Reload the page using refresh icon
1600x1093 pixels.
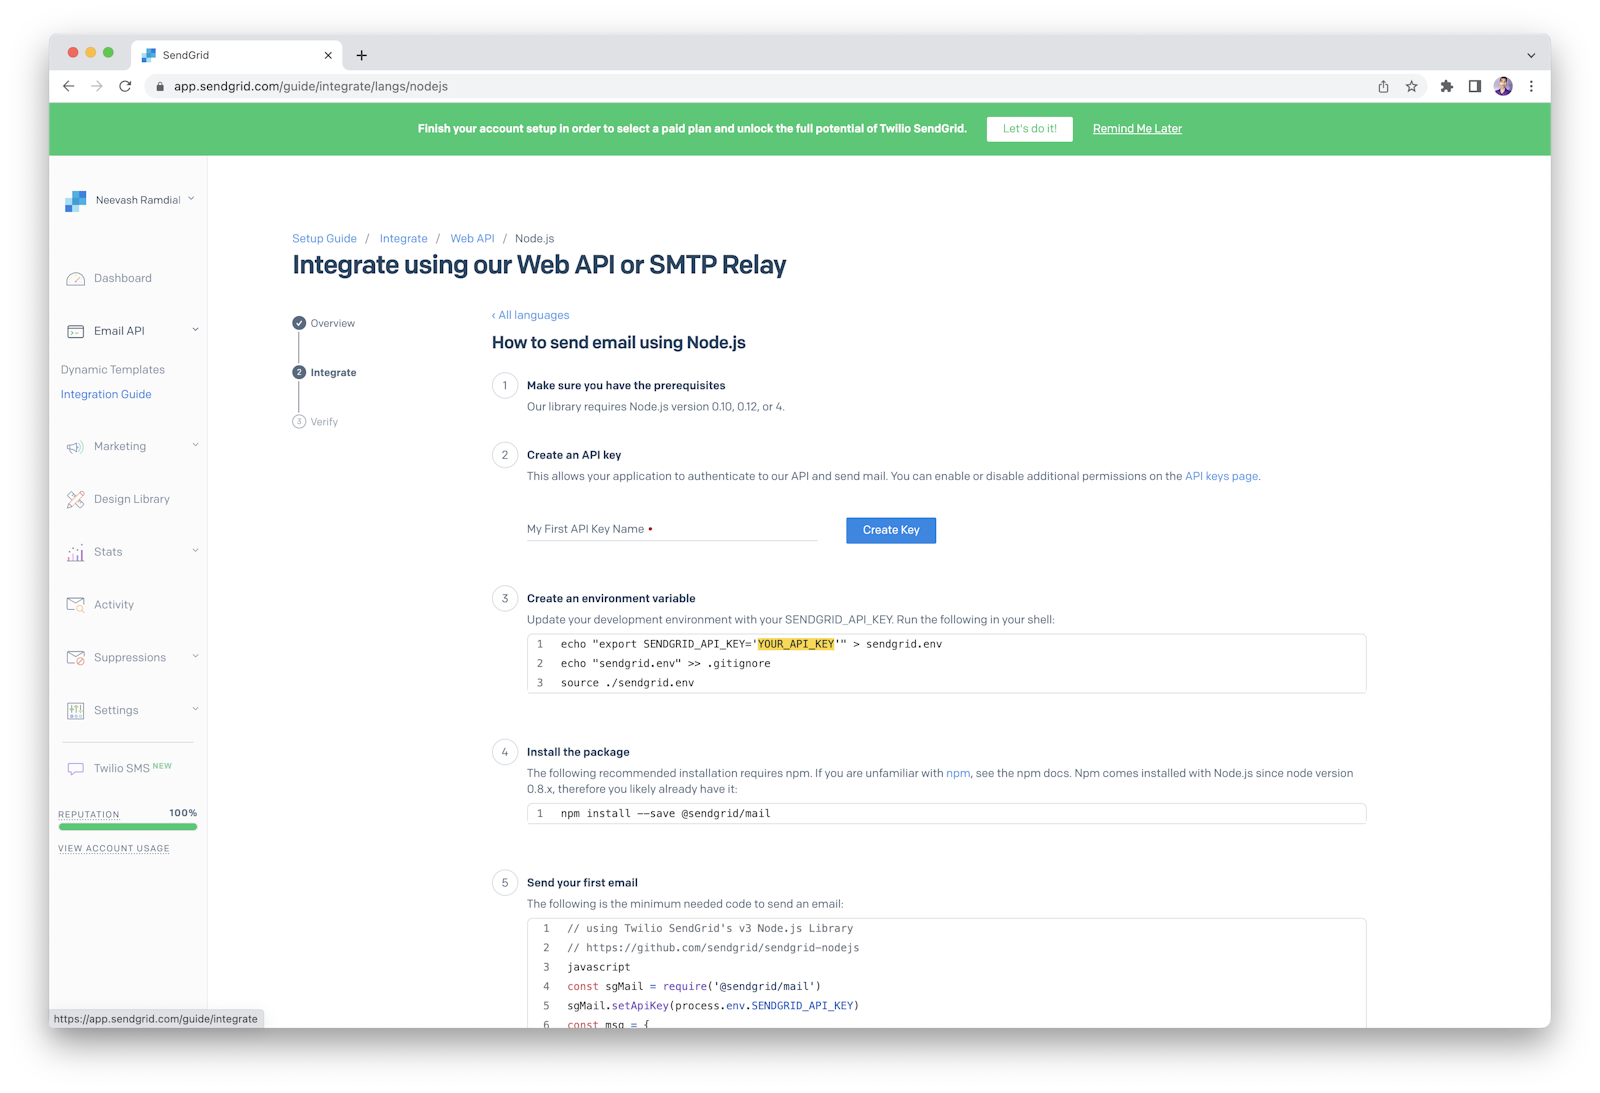pyautogui.click(x=125, y=86)
